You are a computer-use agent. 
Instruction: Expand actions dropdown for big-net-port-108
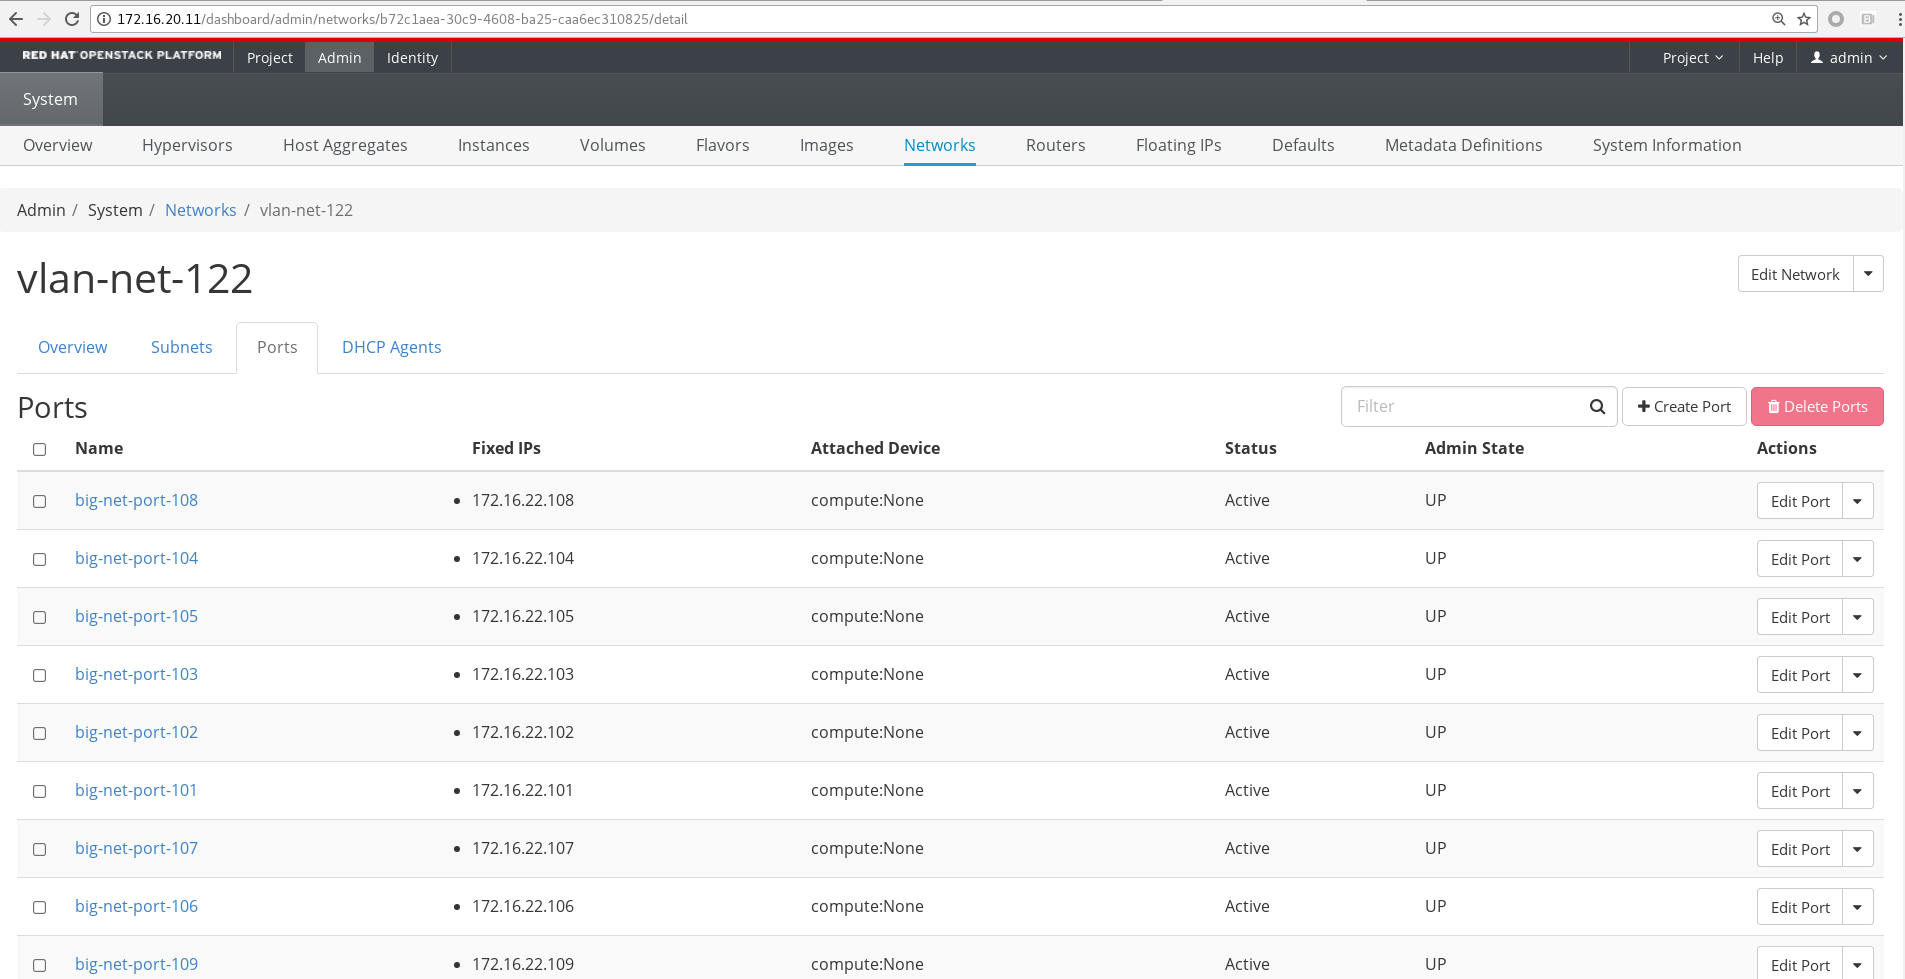(x=1858, y=501)
